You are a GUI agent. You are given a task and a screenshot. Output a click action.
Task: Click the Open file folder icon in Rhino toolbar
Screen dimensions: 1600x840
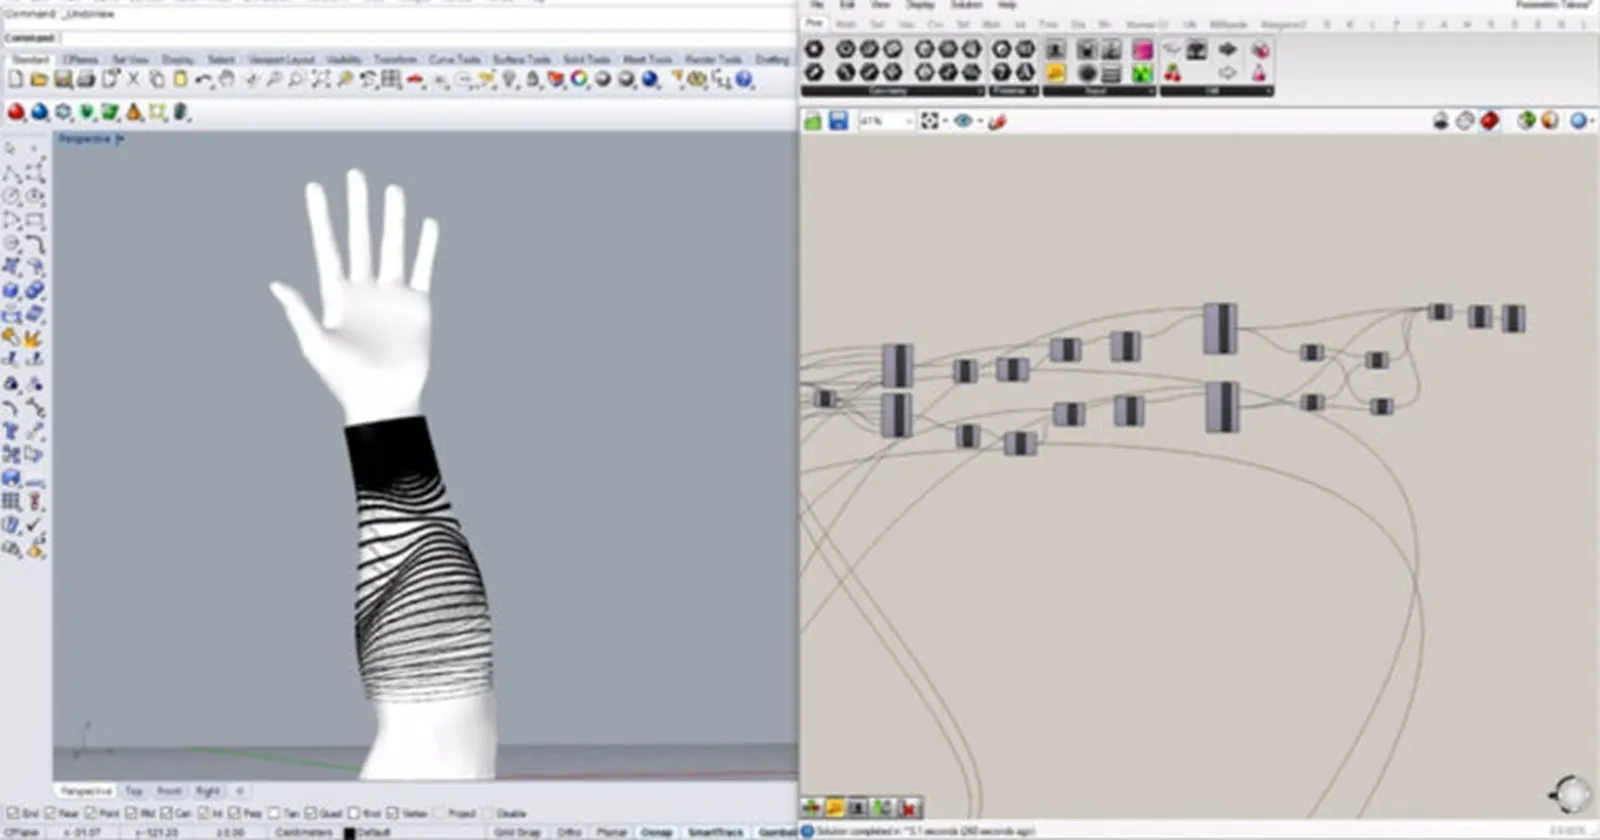[39, 79]
